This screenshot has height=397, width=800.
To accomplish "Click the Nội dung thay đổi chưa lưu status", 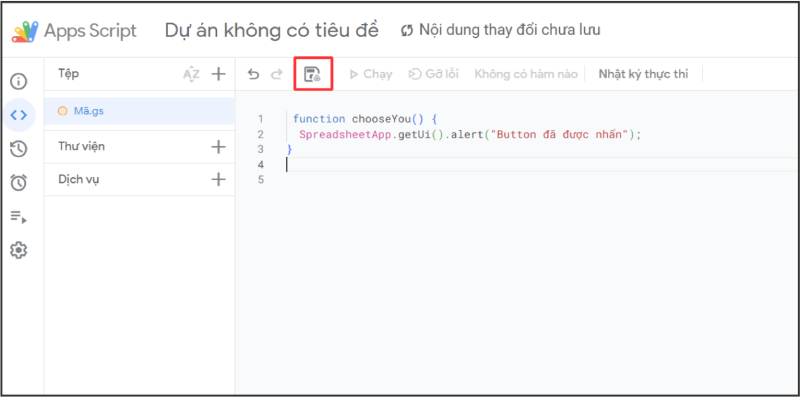I will [509, 30].
